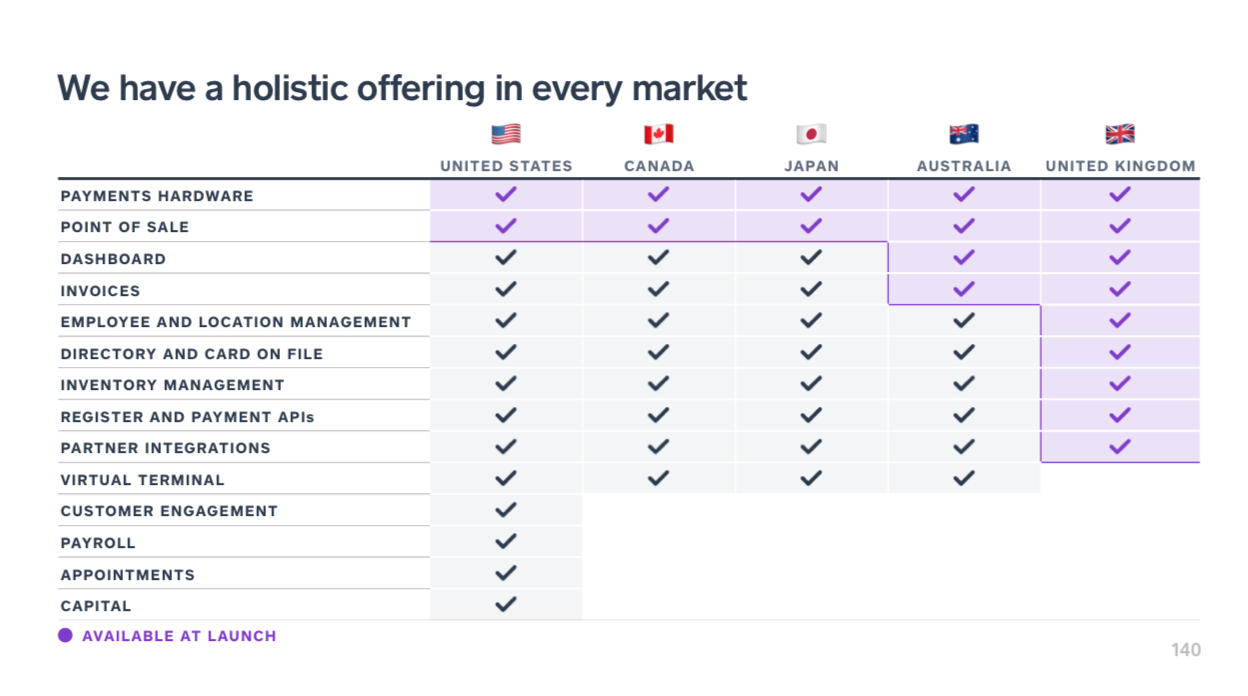Click Partner Integrations checkmark for United Kingdom
Image resolution: width=1248 pixels, height=696 pixels.
(x=1120, y=447)
